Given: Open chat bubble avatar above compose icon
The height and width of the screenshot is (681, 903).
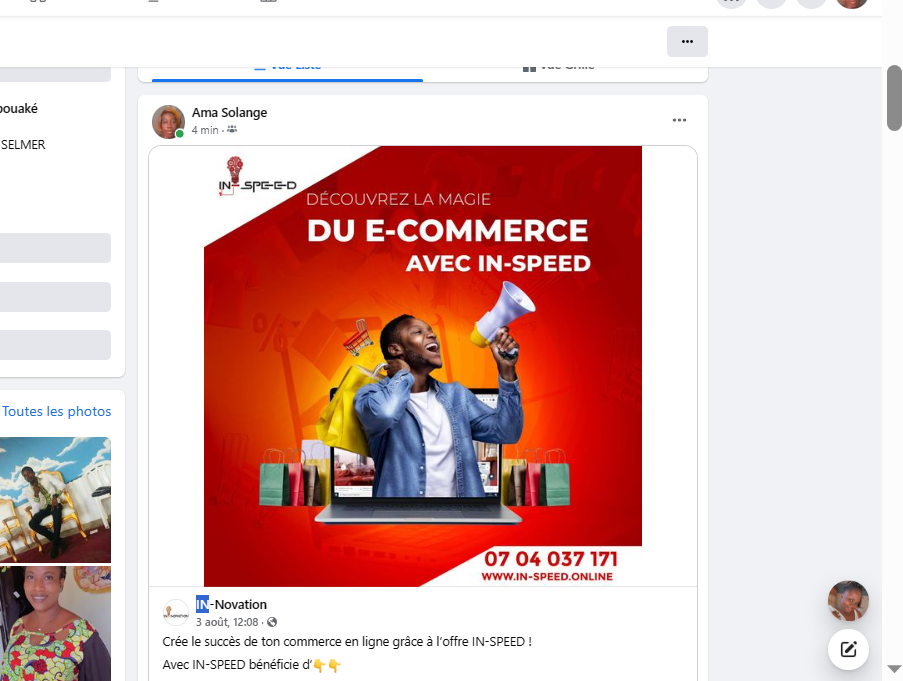Looking at the screenshot, I should pyautogui.click(x=848, y=600).
